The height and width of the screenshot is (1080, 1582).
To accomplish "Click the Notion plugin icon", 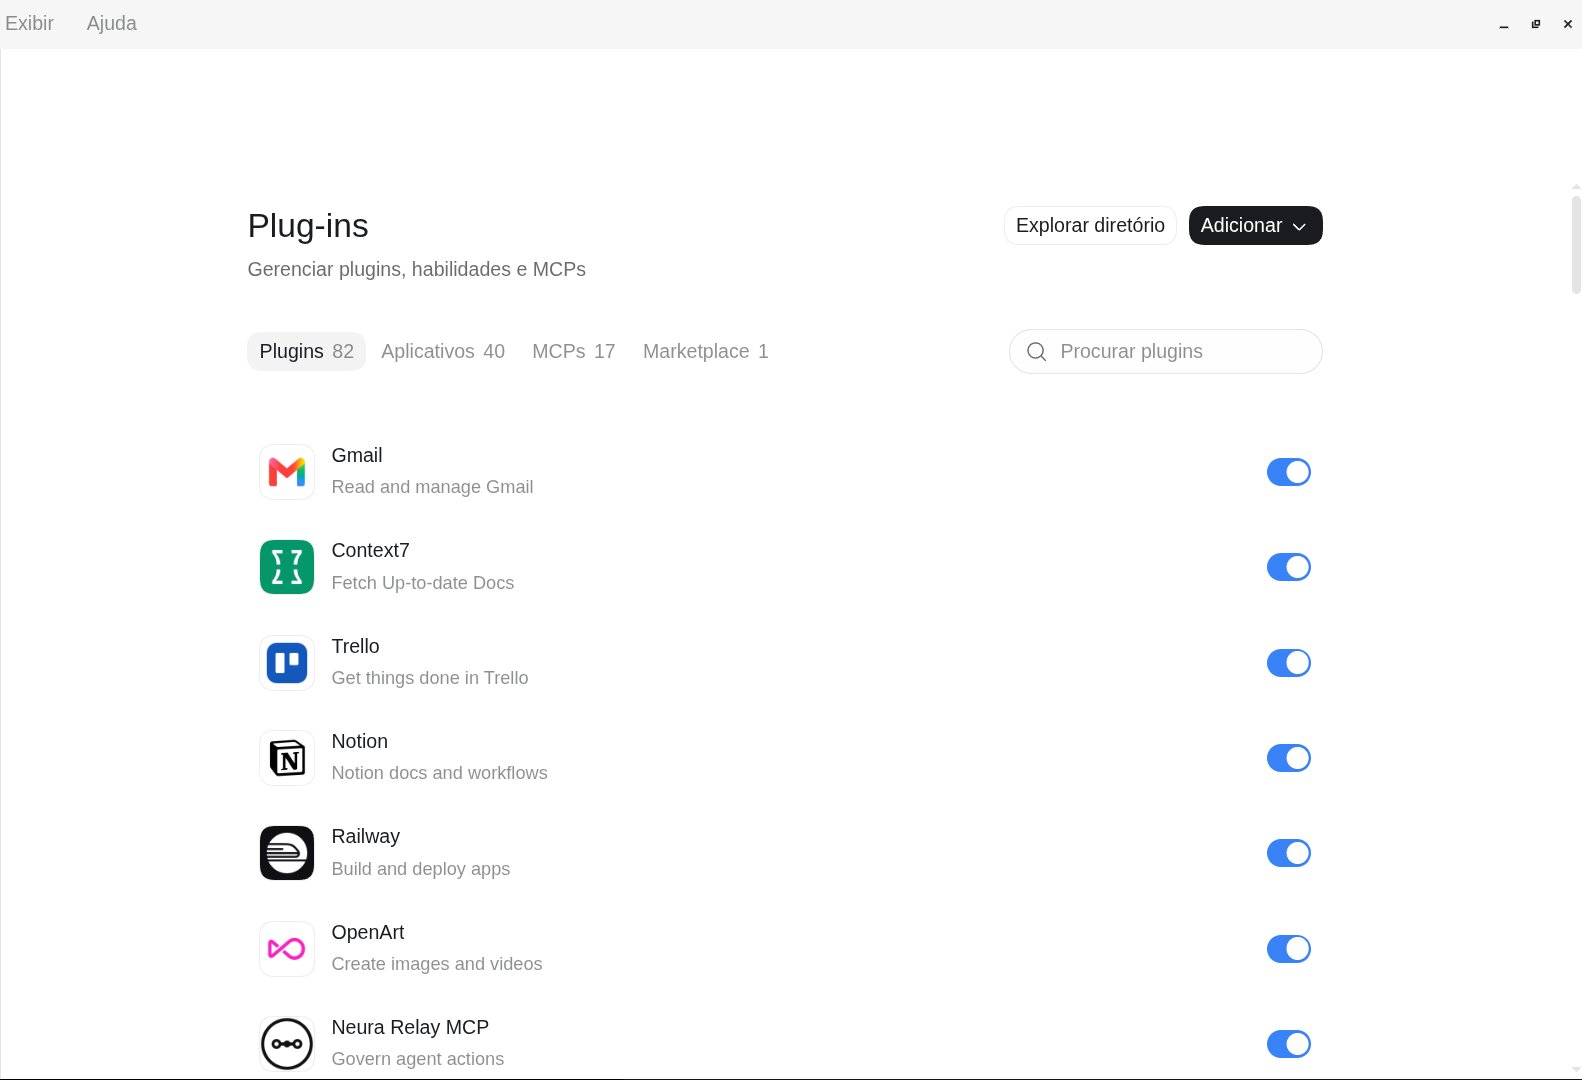I will tap(287, 758).
